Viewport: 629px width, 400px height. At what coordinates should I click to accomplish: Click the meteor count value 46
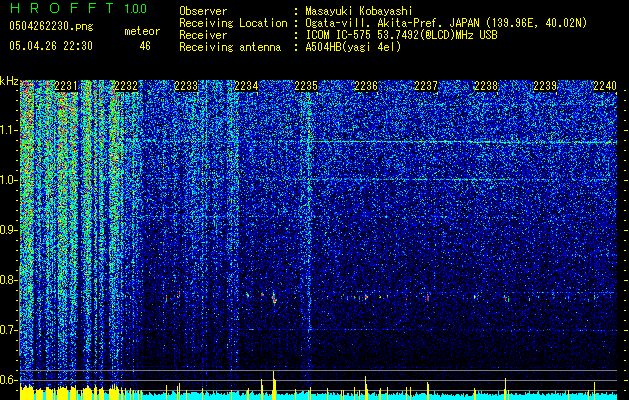click(x=145, y=46)
